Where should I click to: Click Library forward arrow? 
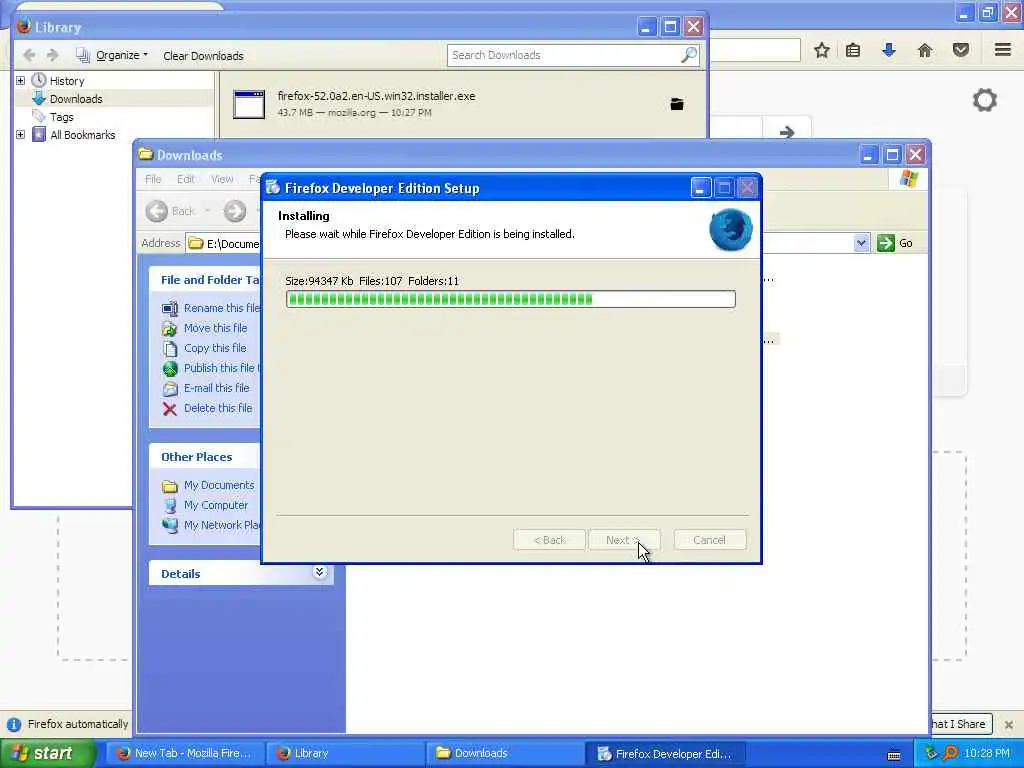click(x=53, y=56)
